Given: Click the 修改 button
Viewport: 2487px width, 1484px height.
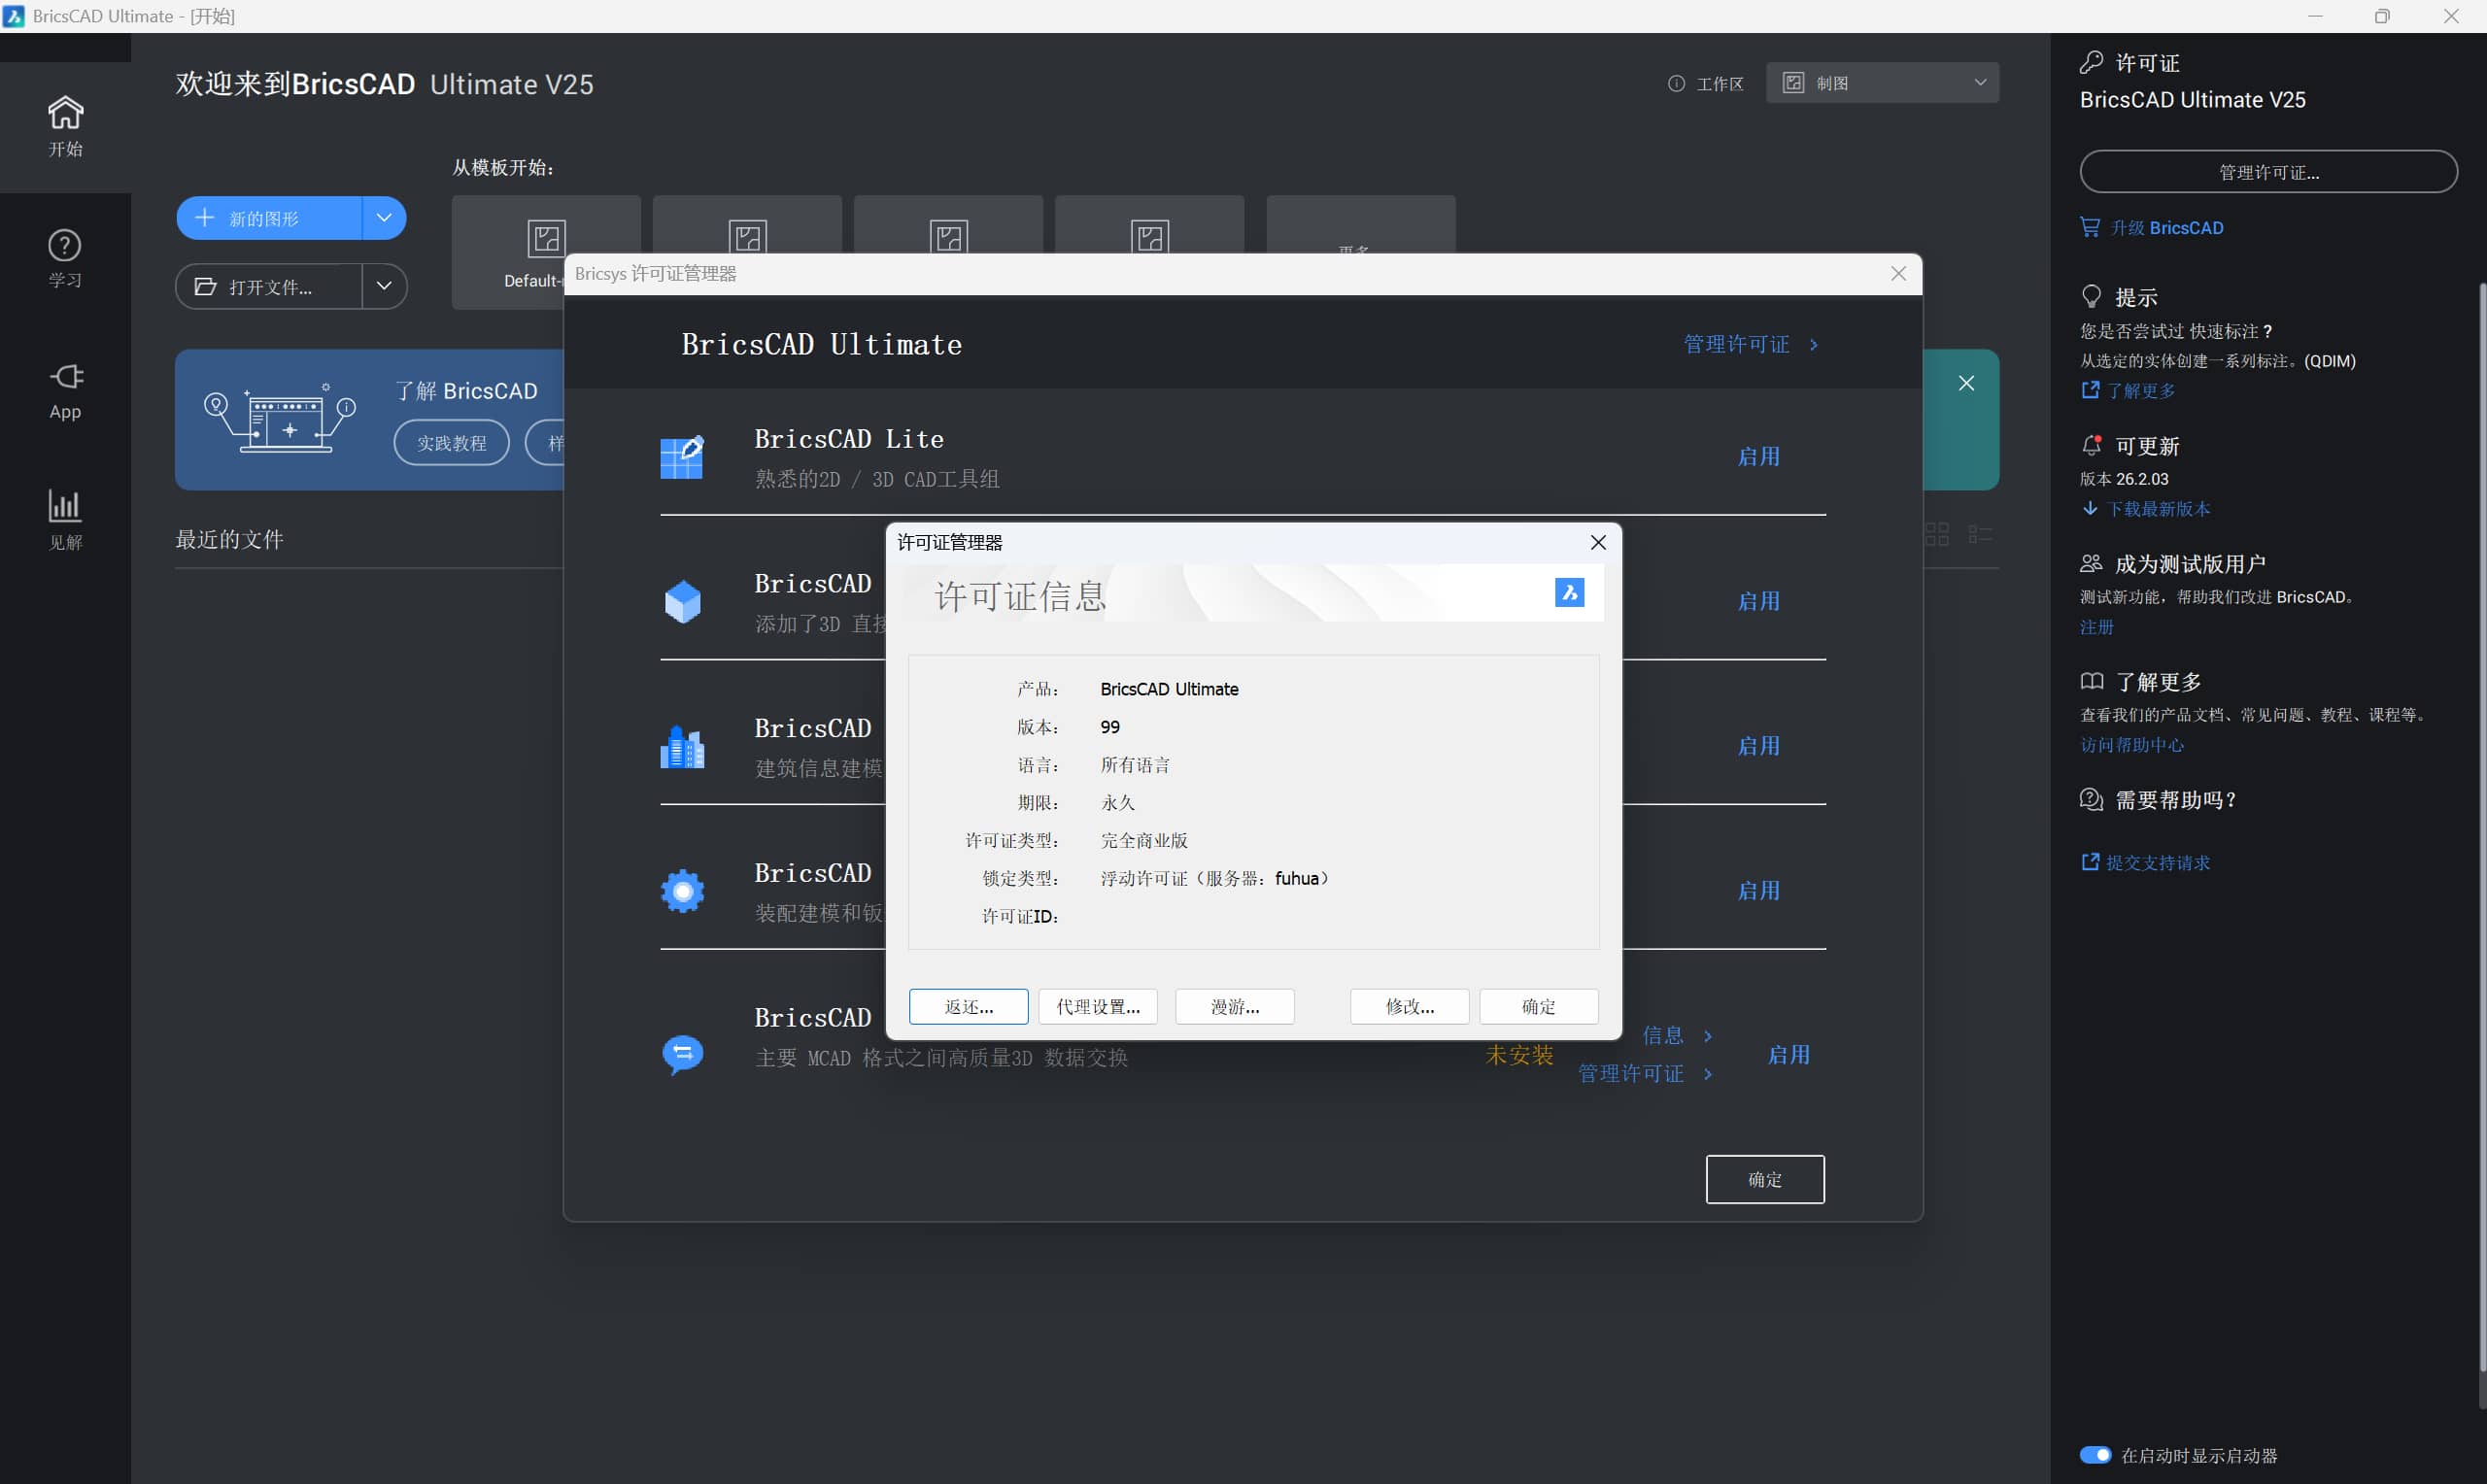Looking at the screenshot, I should pyautogui.click(x=1409, y=1006).
